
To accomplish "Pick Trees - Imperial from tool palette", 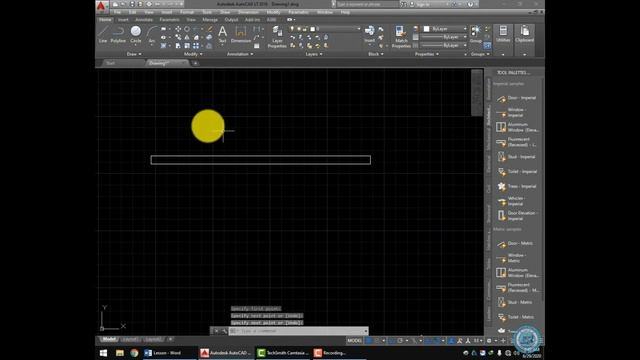I will (x=517, y=186).
